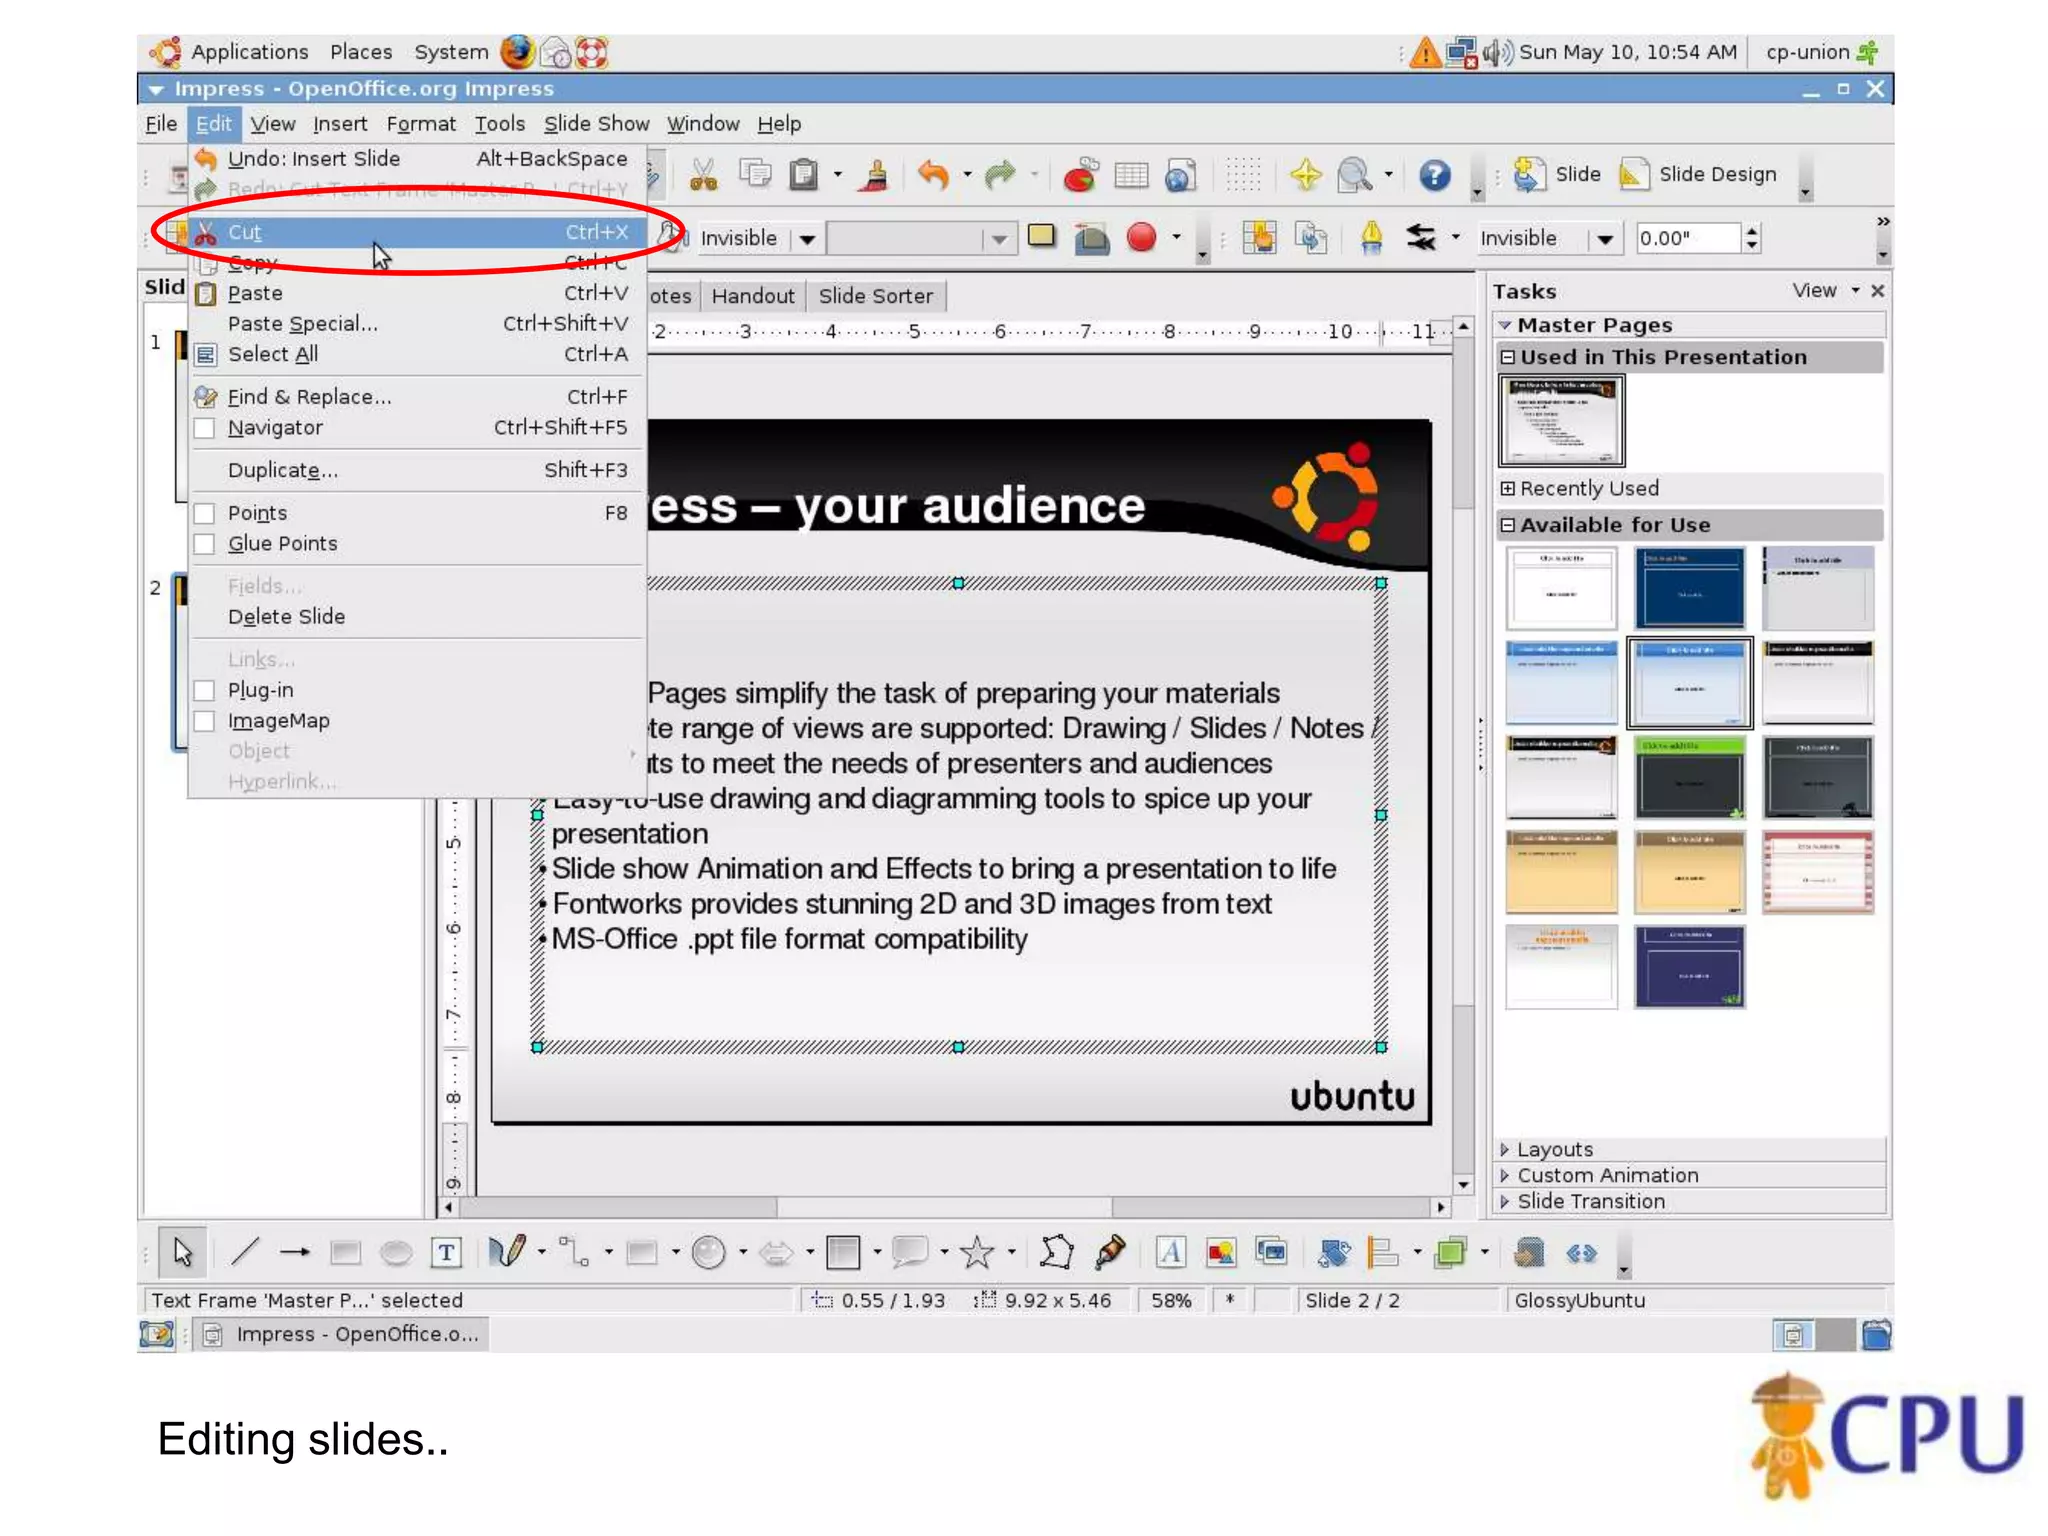This screenshot has height=1536, width=2048.
Task: Click the new Slide button
Action: (x=1558, y=175)
